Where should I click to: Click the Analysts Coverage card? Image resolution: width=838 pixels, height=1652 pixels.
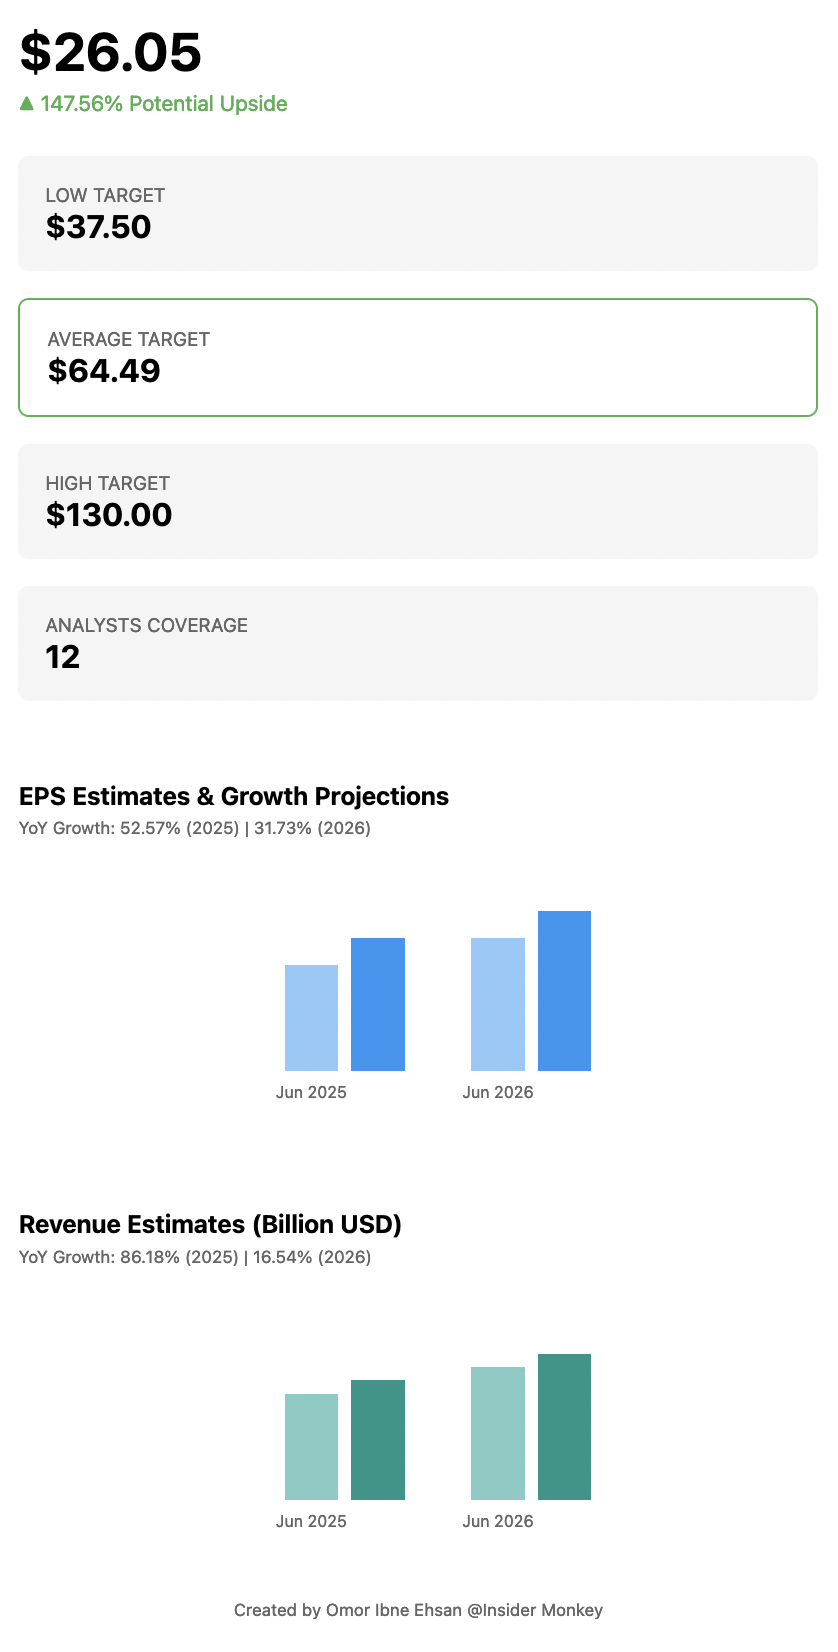[418, 643]
